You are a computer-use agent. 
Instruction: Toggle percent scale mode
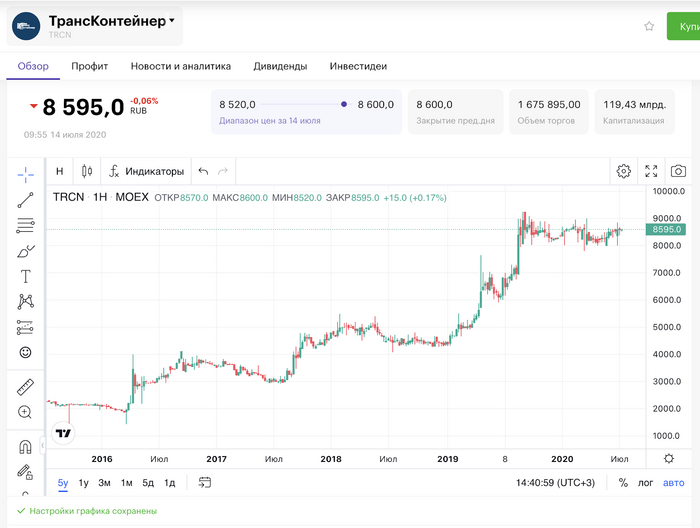click(623, 482)
